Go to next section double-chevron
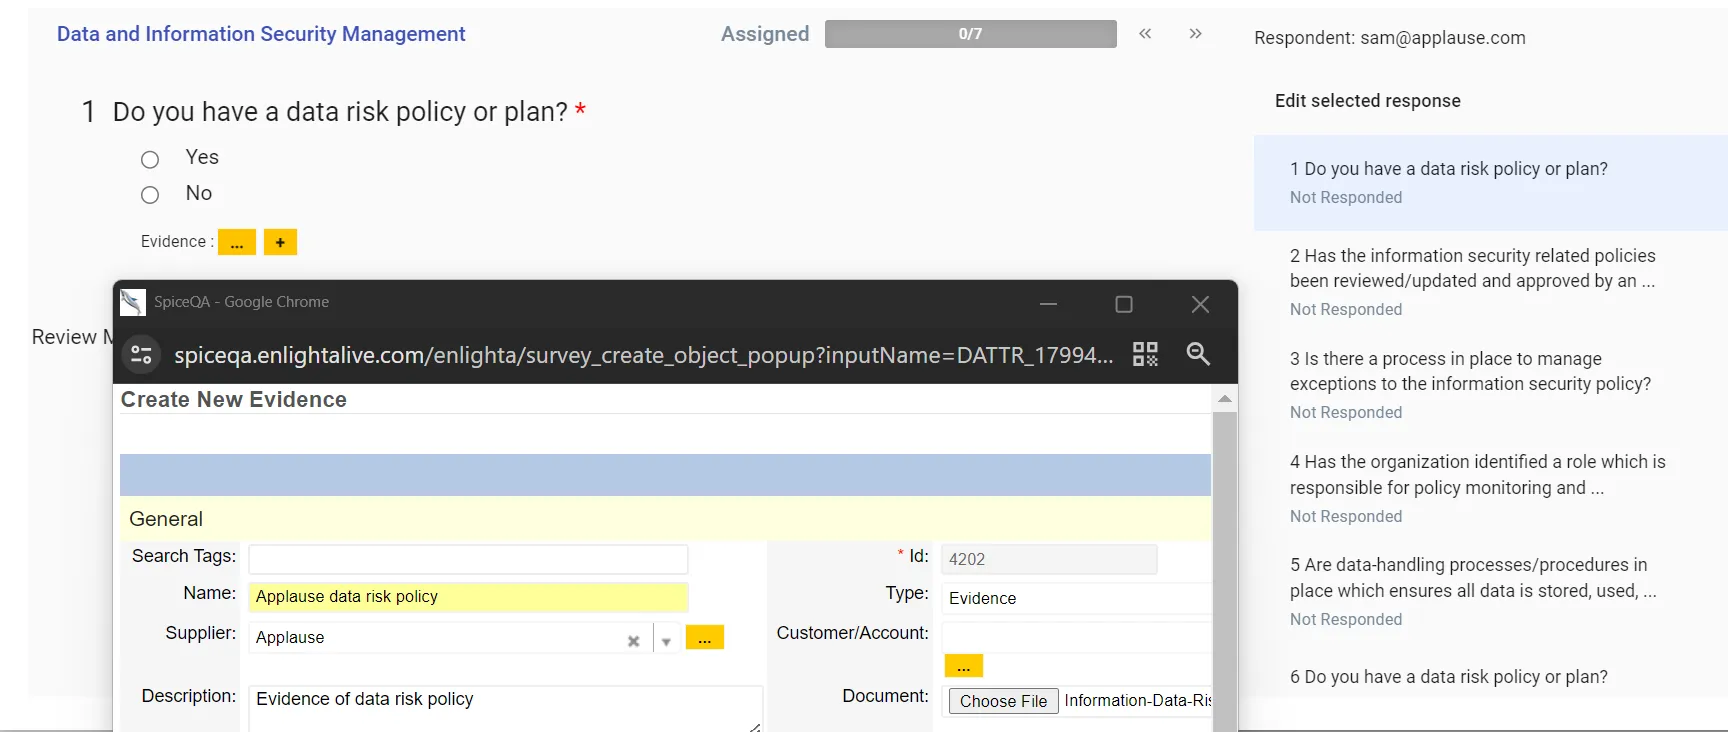 click(1195, 34)
